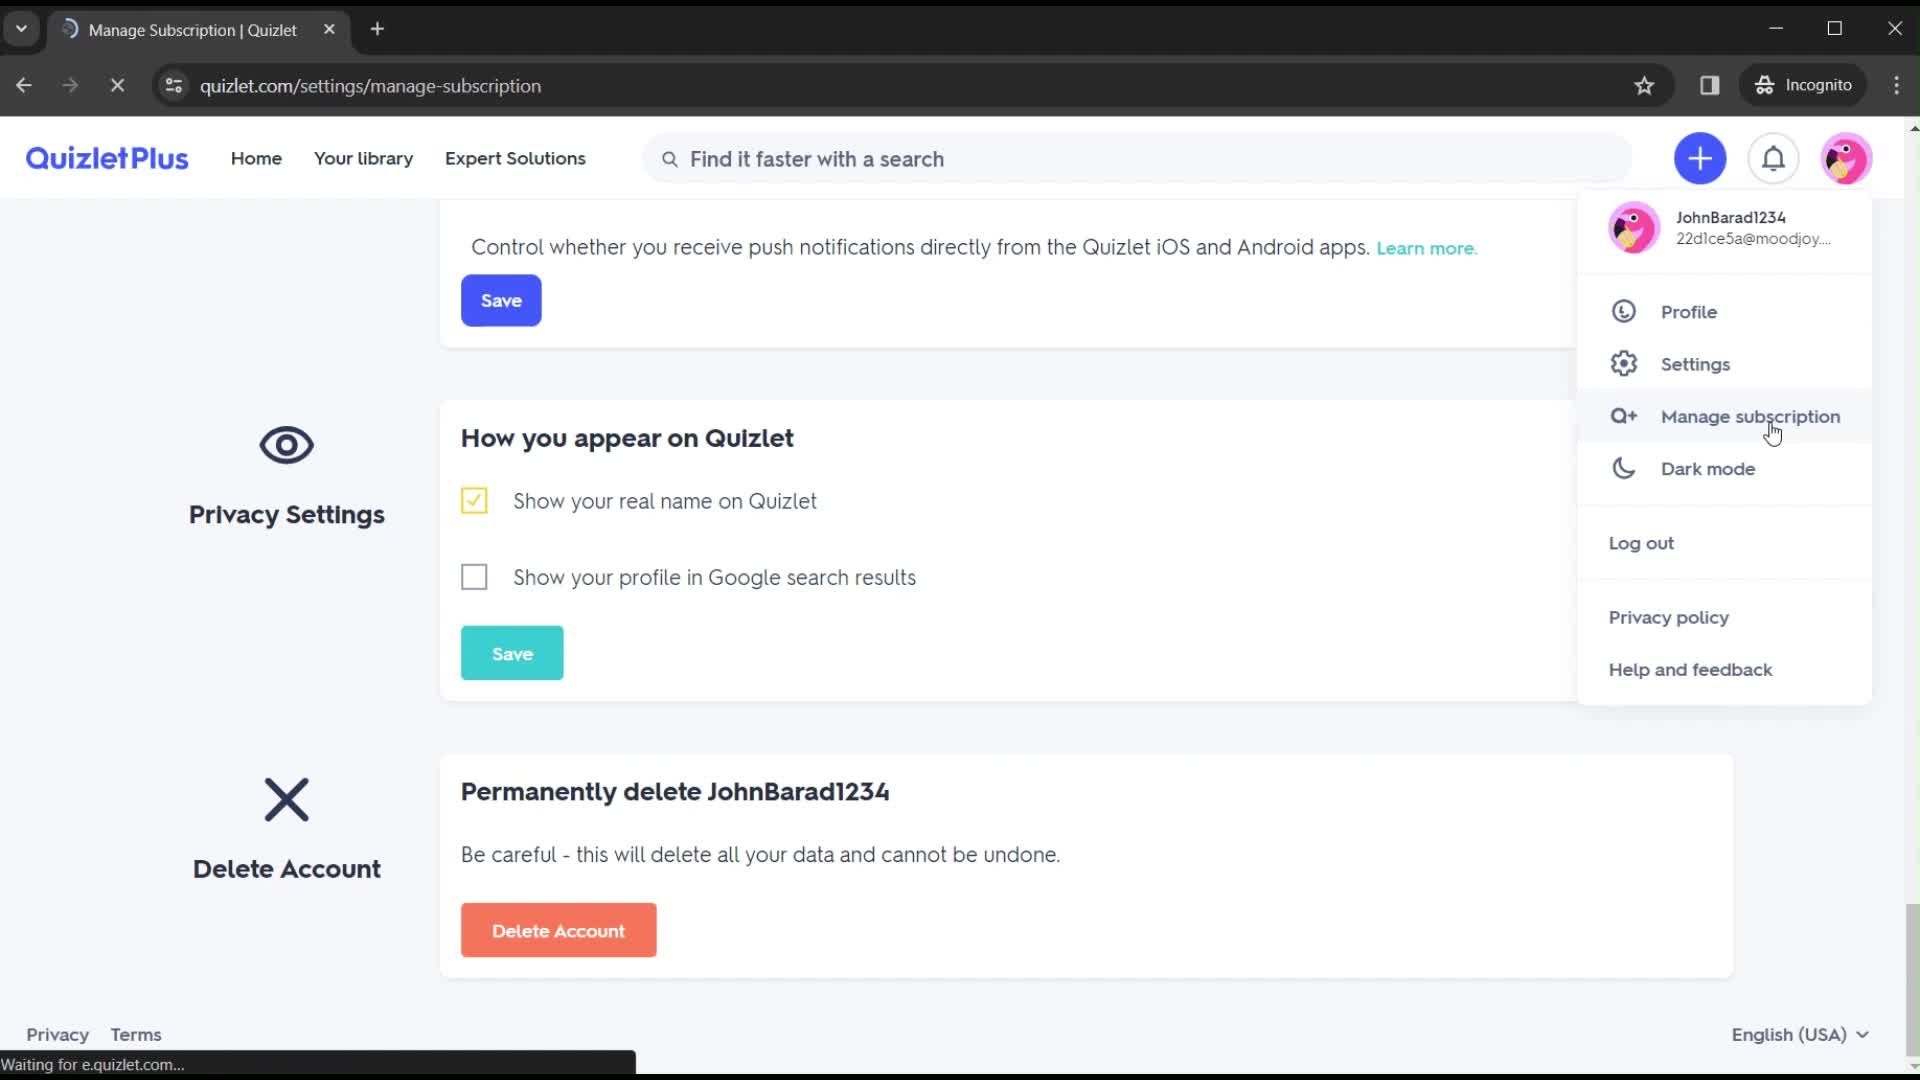Click the Delete Account red button
The image size is (1920, 1080).
[558, 931]
